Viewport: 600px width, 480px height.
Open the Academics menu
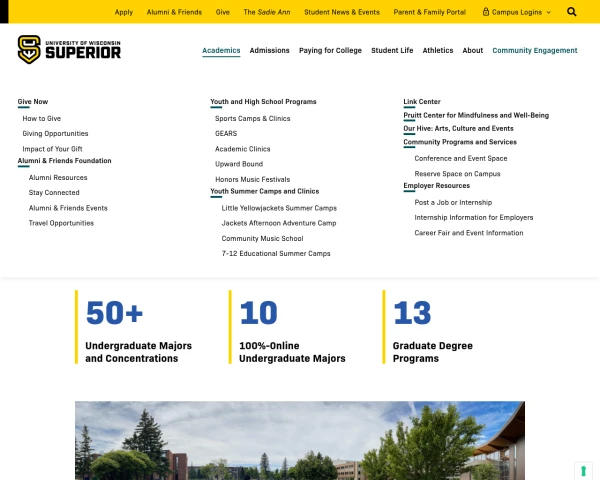tap(221, 51)
